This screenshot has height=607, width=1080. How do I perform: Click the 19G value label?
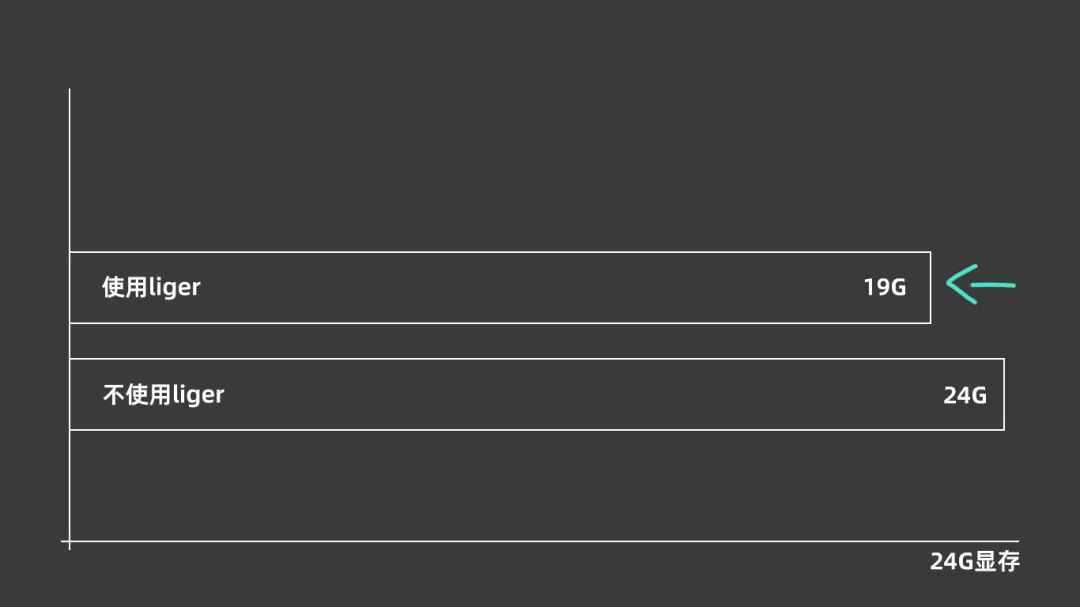(884, 288)
